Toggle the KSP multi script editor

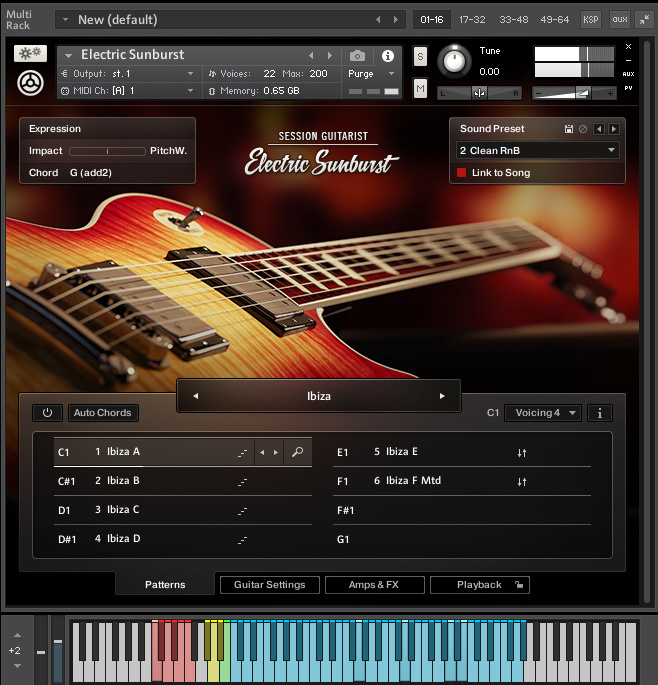click(x=591, y=20)
